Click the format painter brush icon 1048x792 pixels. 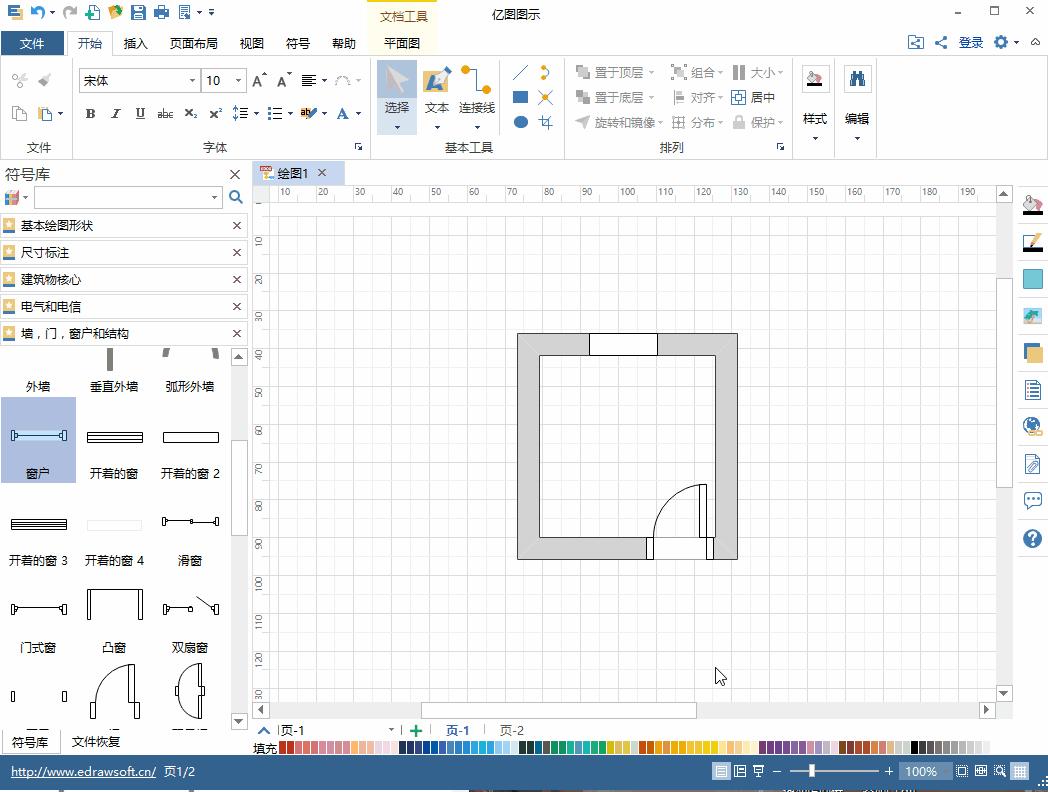point(44,80)
